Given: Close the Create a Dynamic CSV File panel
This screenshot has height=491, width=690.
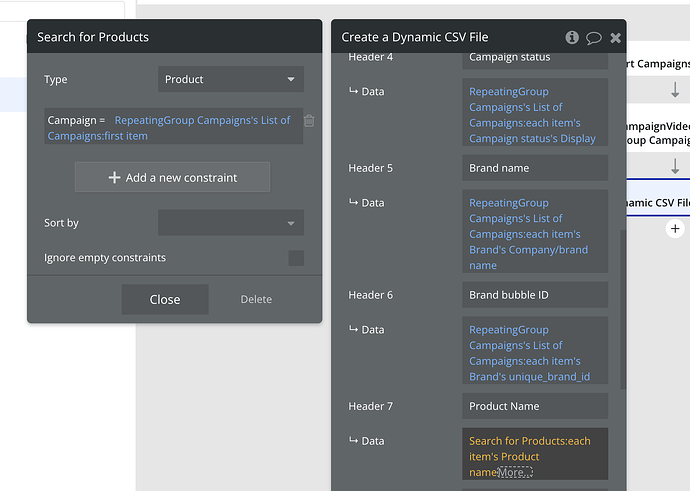Looking at the screenshot, I should pyautogui.click(x=615, y=37).
